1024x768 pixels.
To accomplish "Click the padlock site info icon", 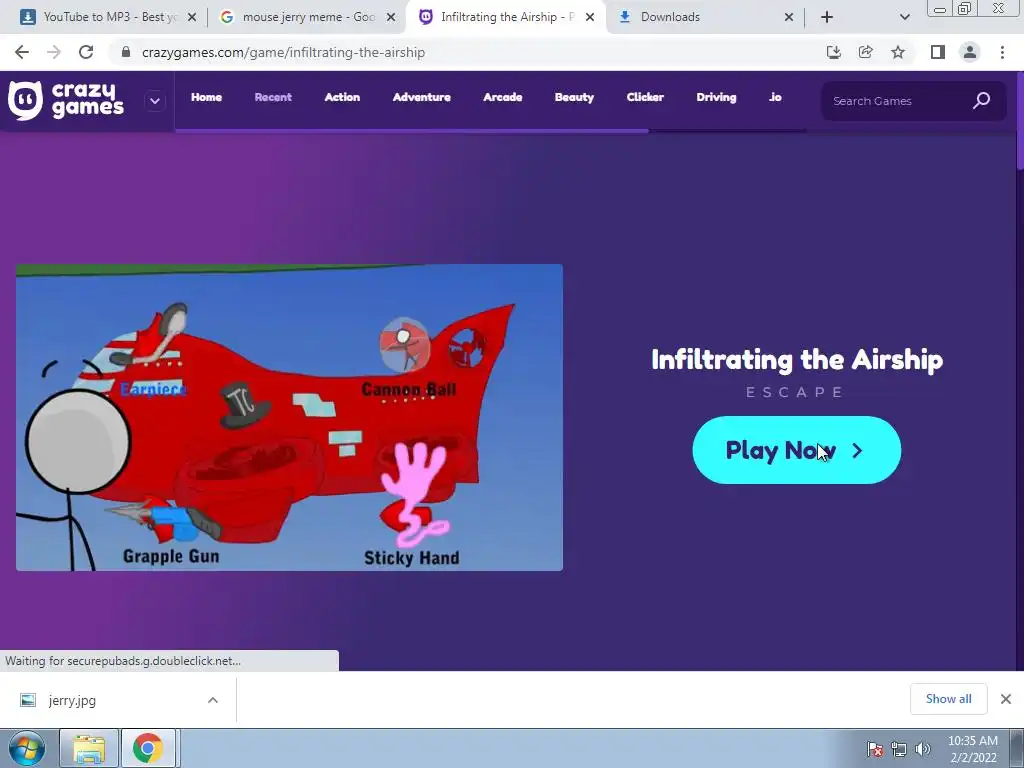I will [126, 52].
